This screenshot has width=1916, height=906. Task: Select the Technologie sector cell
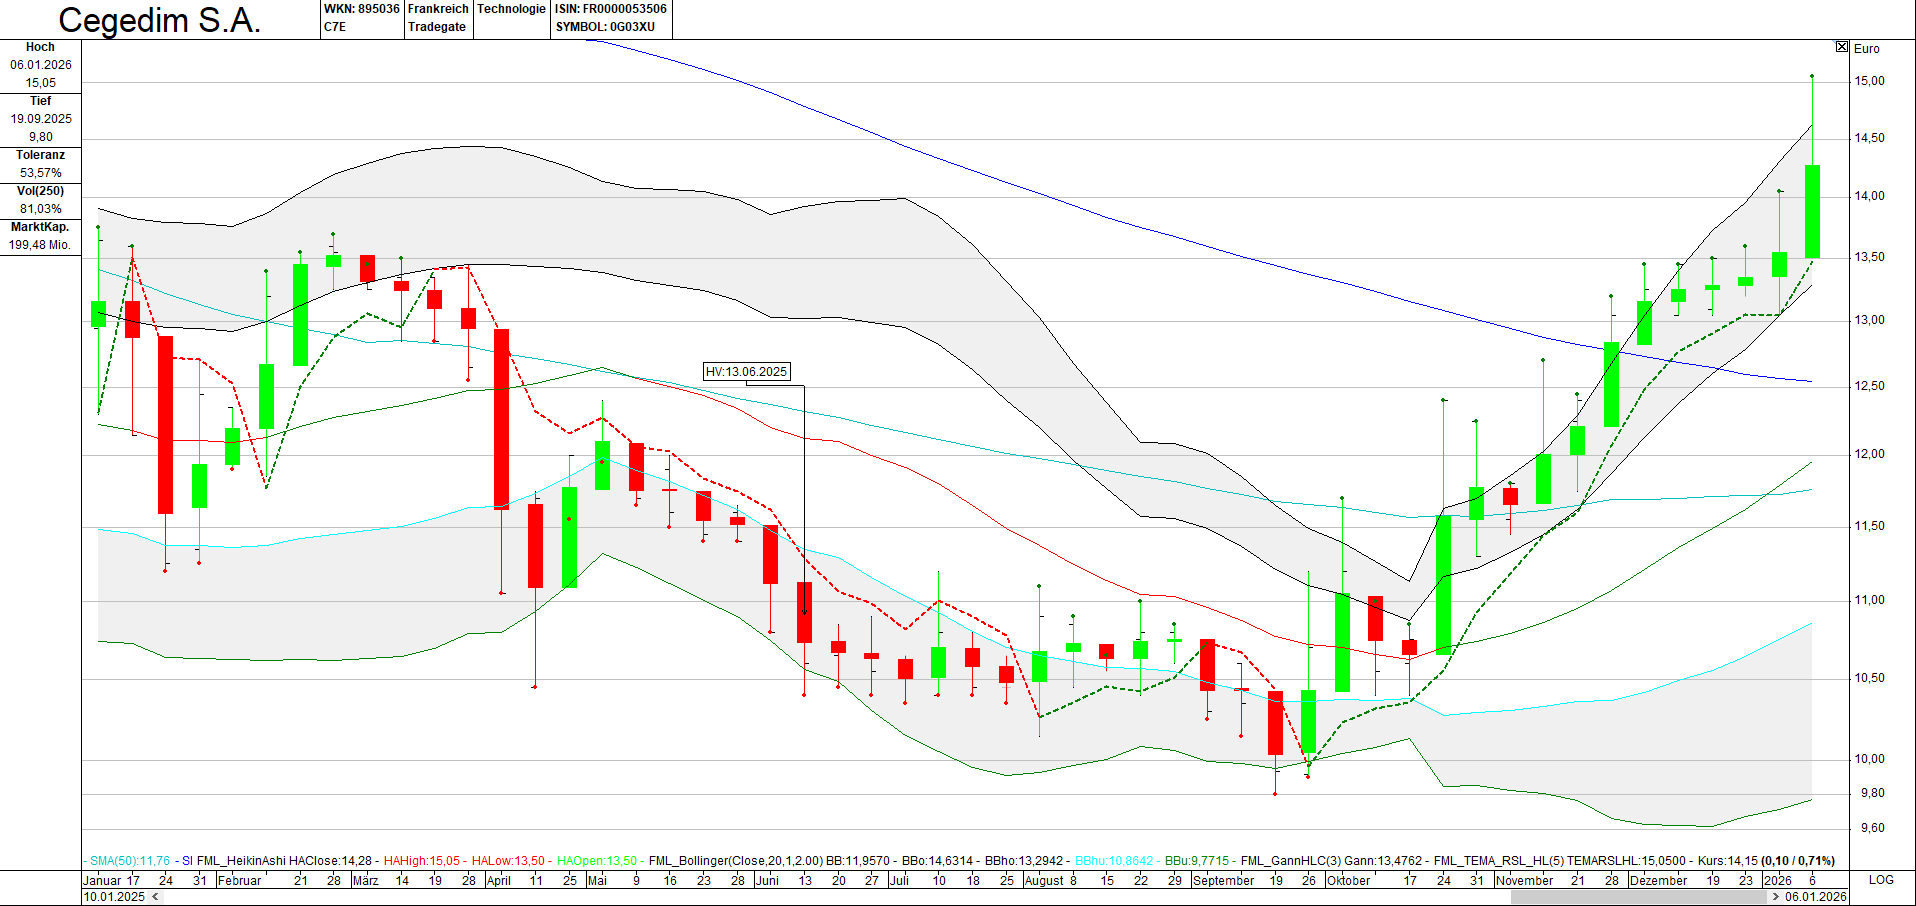point(511,9)
